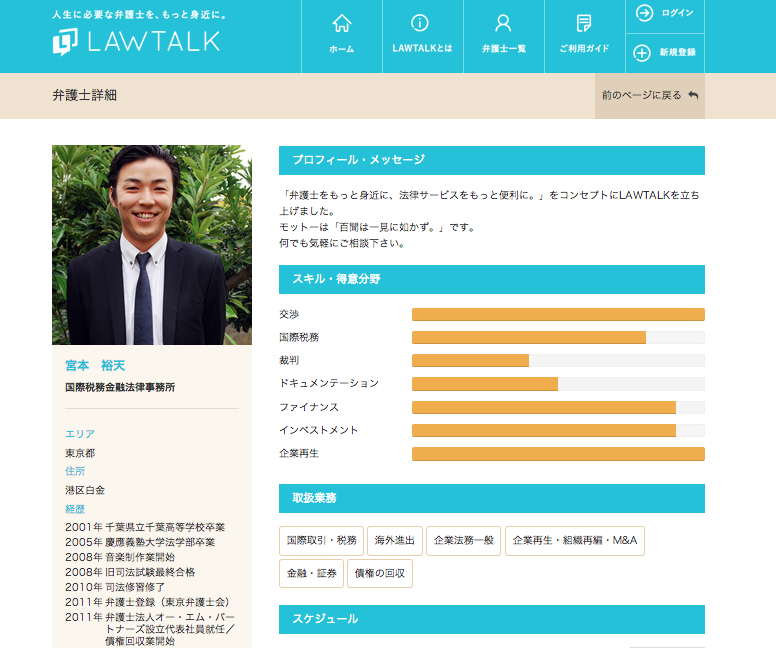Click the プロフィール・メッセージ header
The image size is (776, 648).
pos(492,160)
